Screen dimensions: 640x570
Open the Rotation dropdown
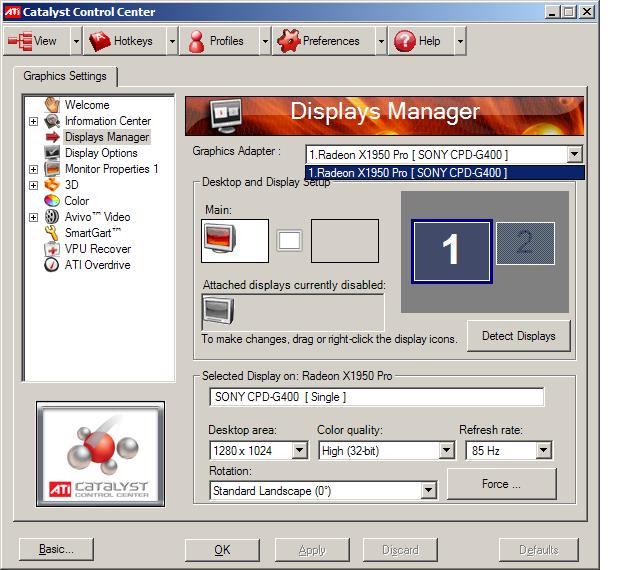pos(428,490)
